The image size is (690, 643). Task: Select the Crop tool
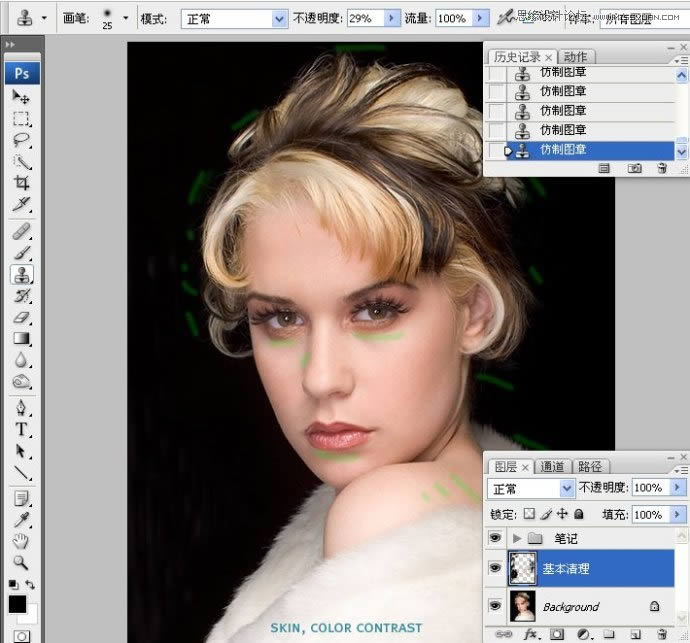coord(21,183)
